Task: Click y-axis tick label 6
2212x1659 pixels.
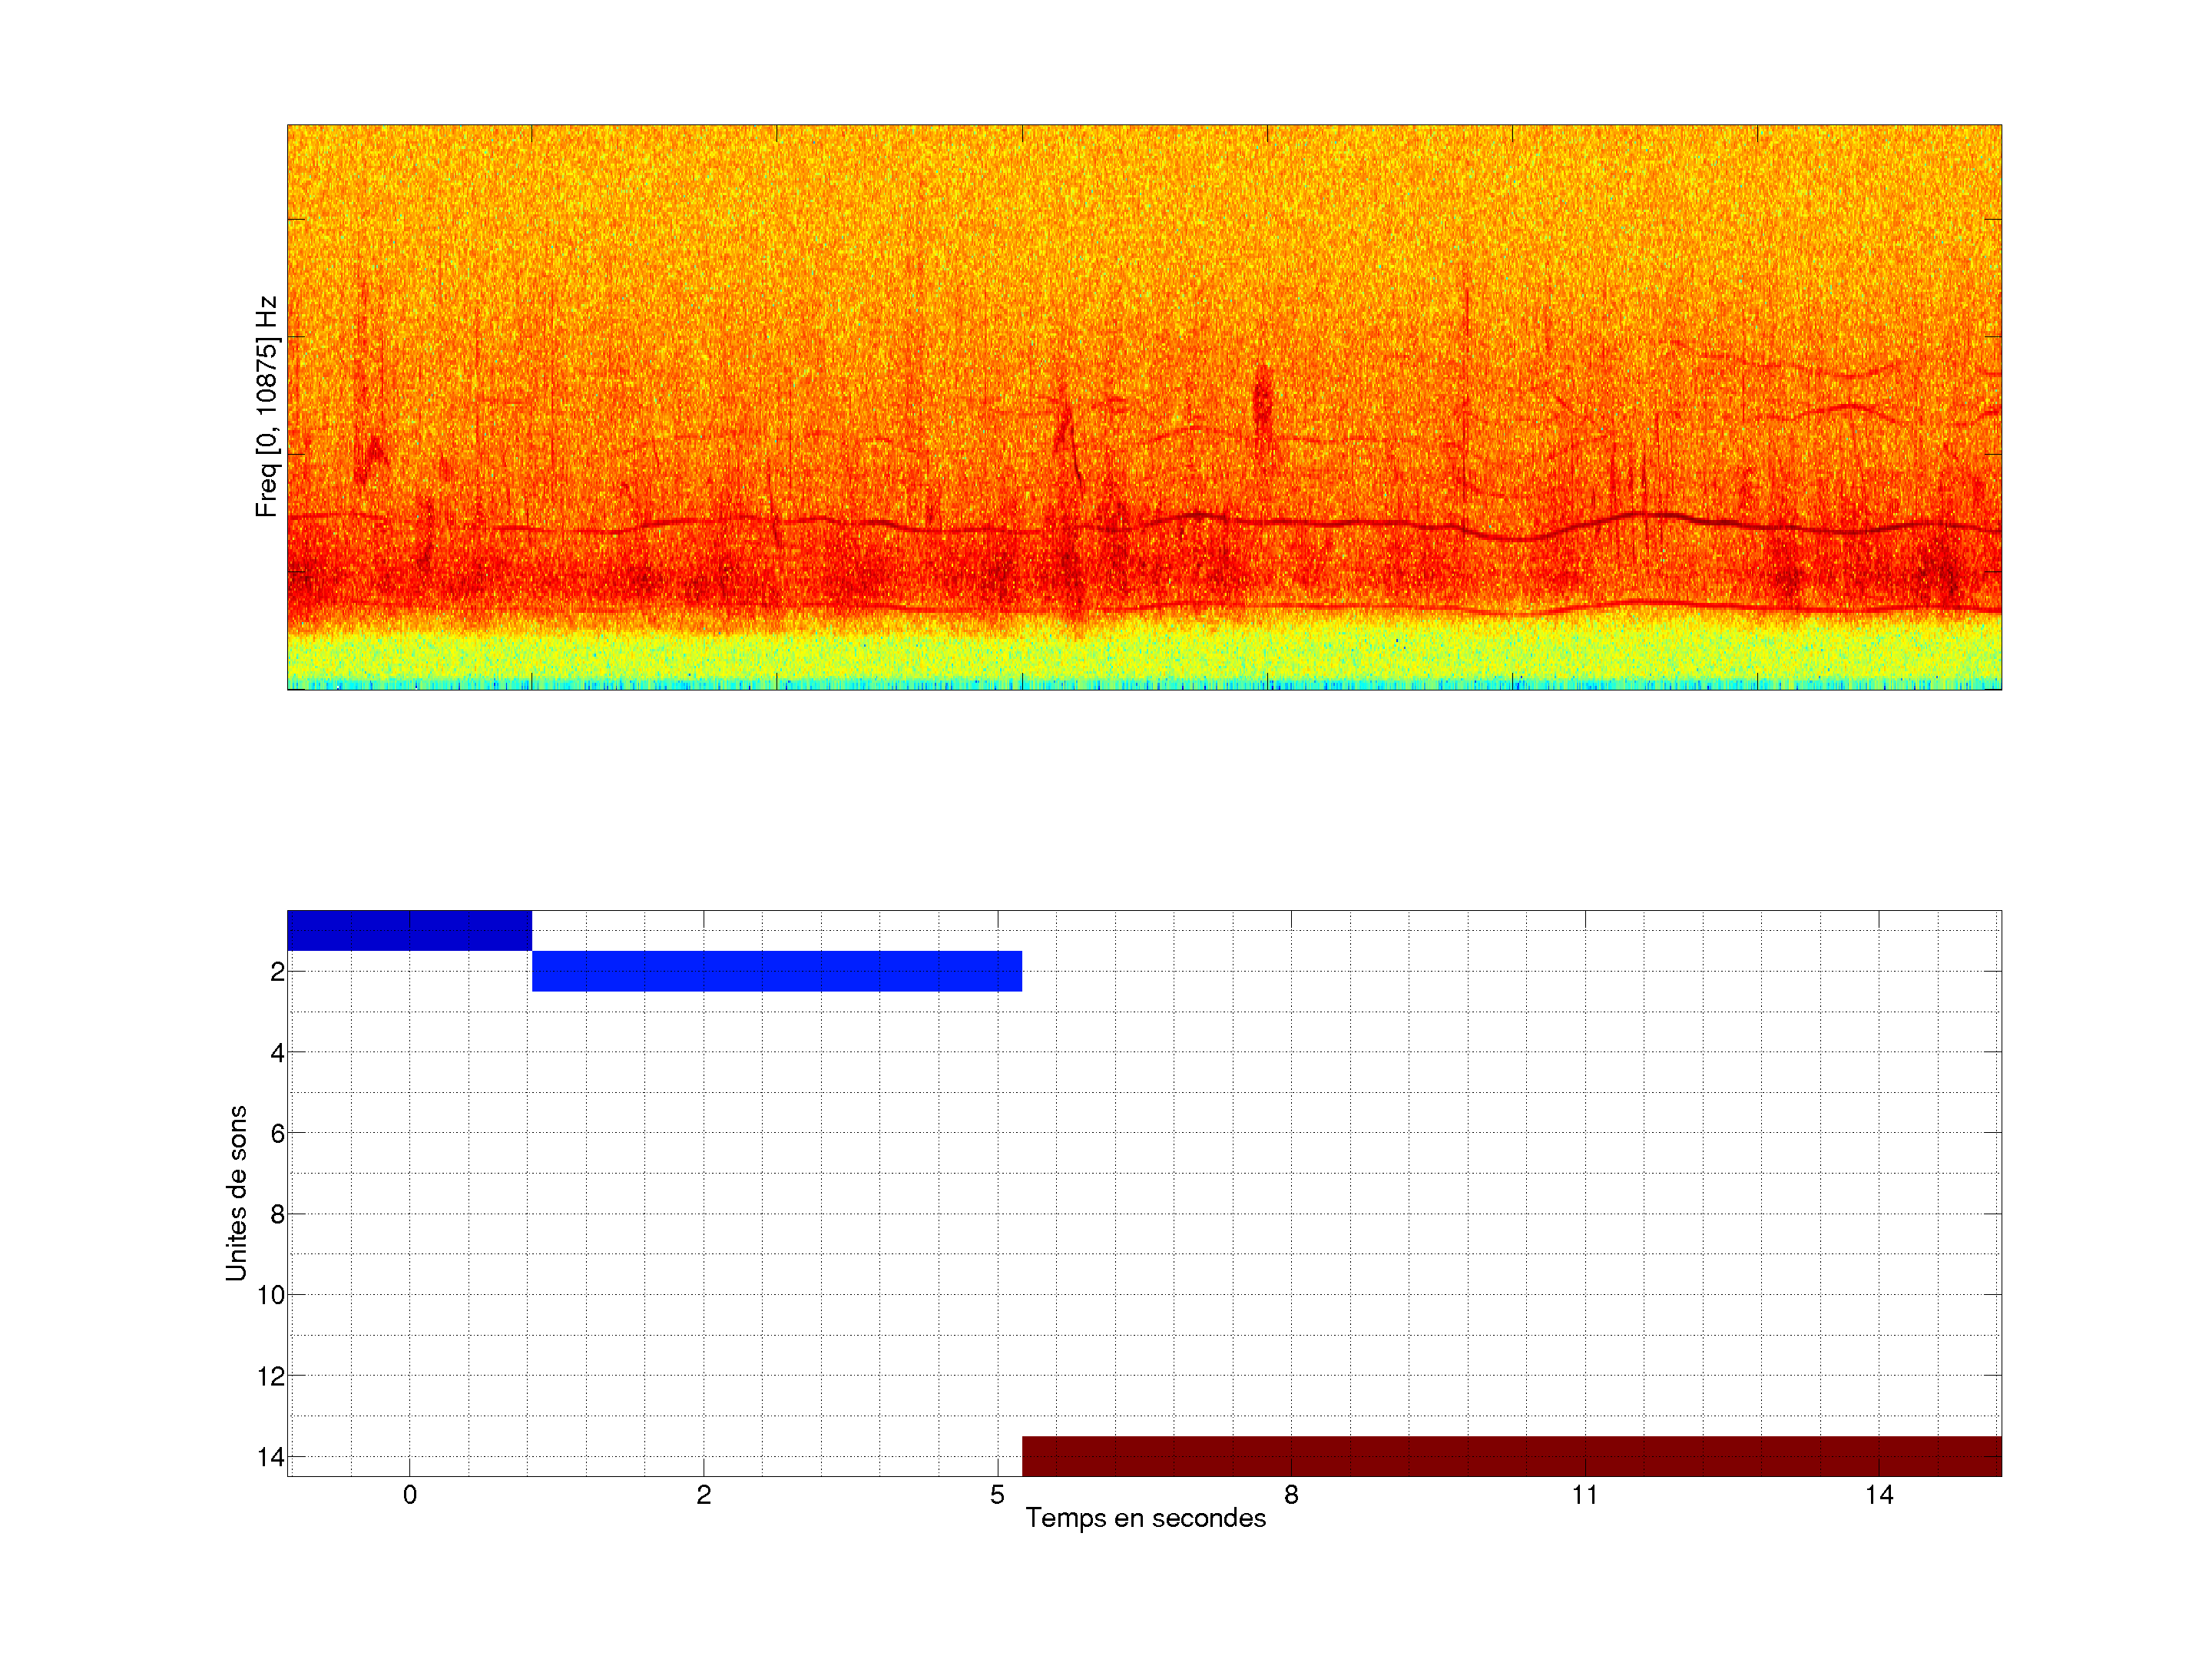Action: pos(277,1133)
